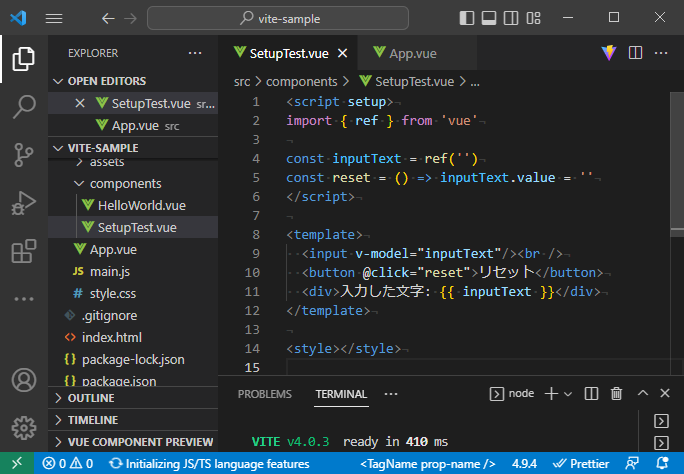Image resolution: width=684 pixels, height=474 pixels.
Task: Open style.css in the file tree
Action: coord(133,293)
